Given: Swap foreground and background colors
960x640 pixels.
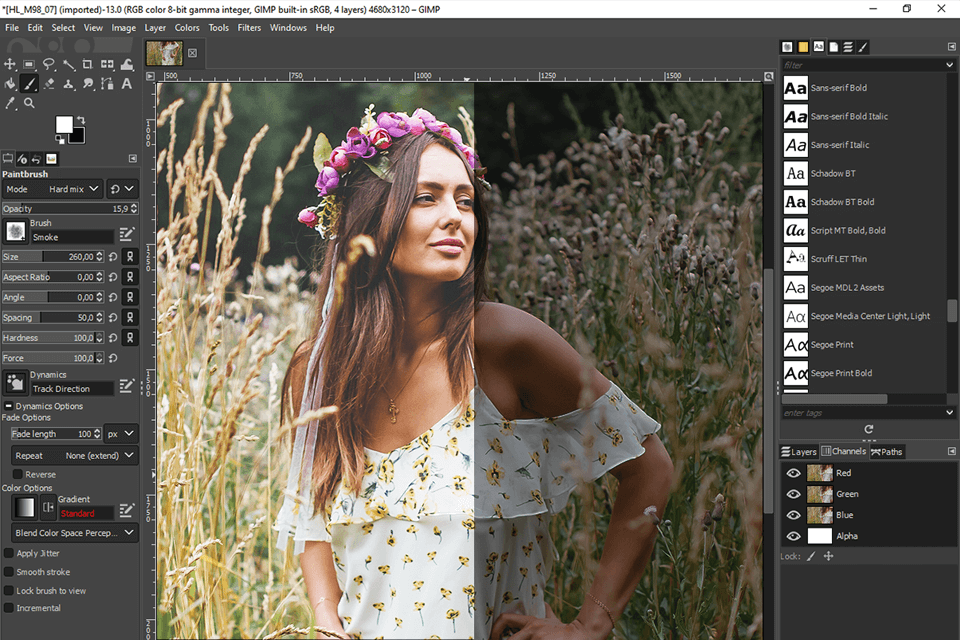Looking at the screenshot, I should [x=83, y=118].
